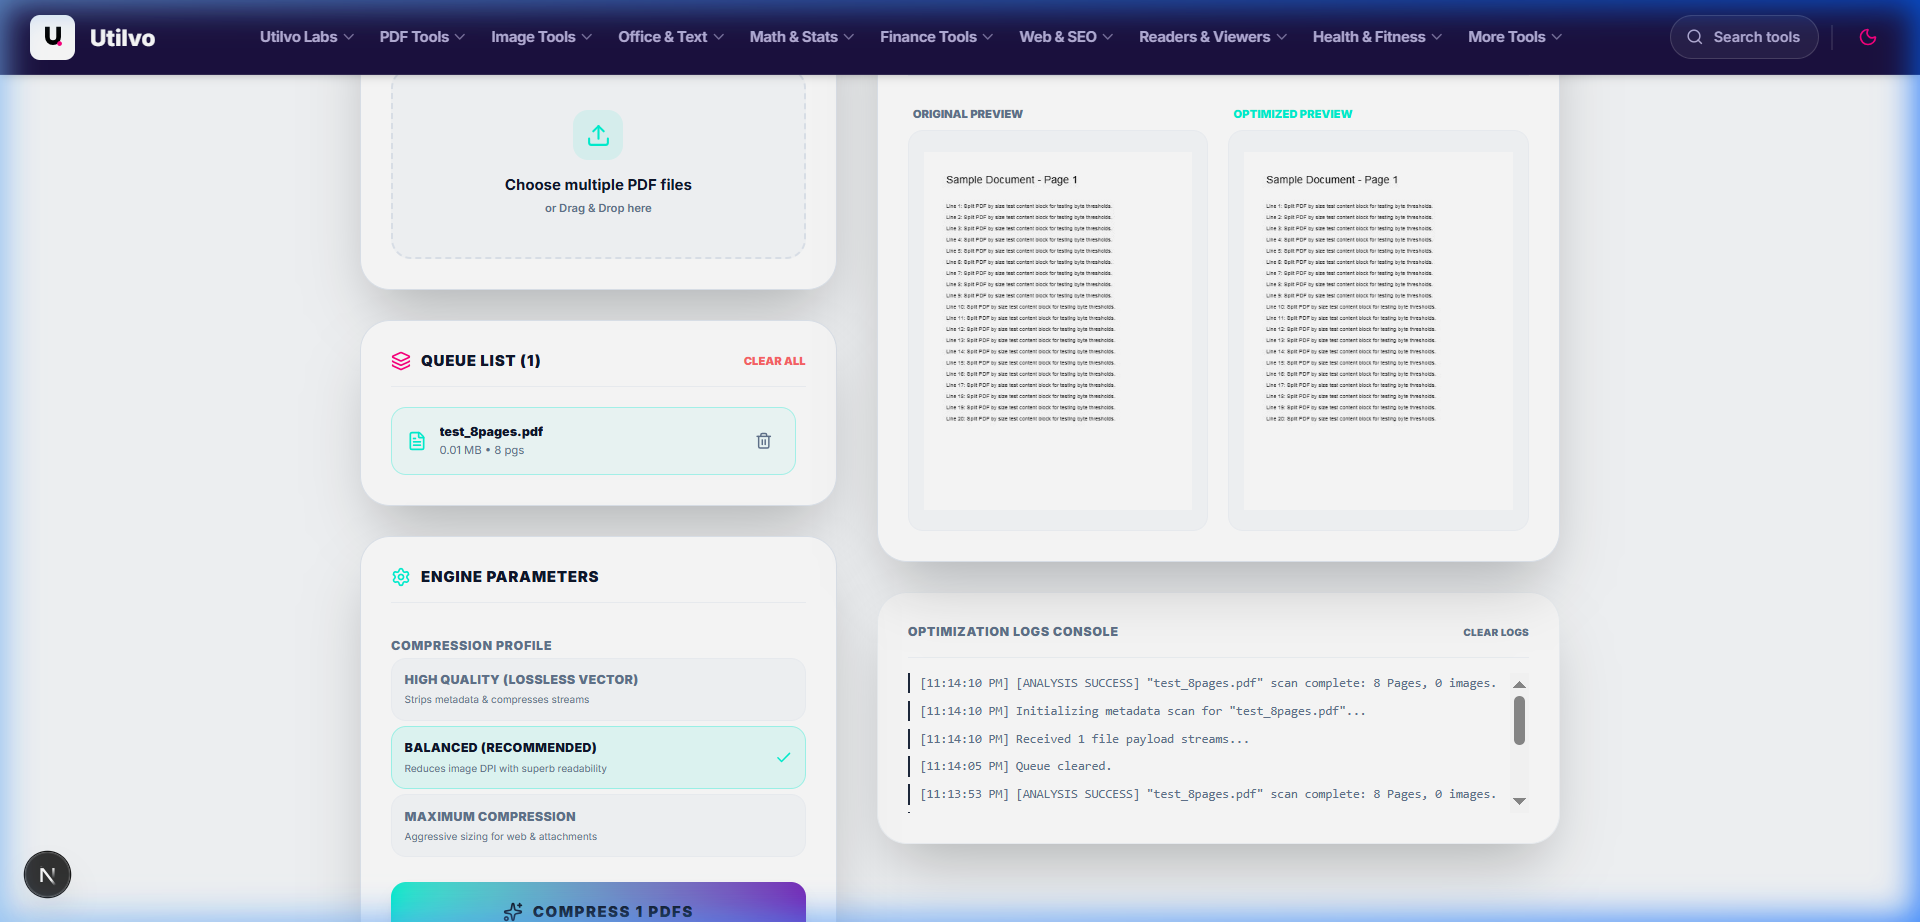Click the Utilvo brand name link
This screenshot has width=1920, height=922.
pos(123,38)
